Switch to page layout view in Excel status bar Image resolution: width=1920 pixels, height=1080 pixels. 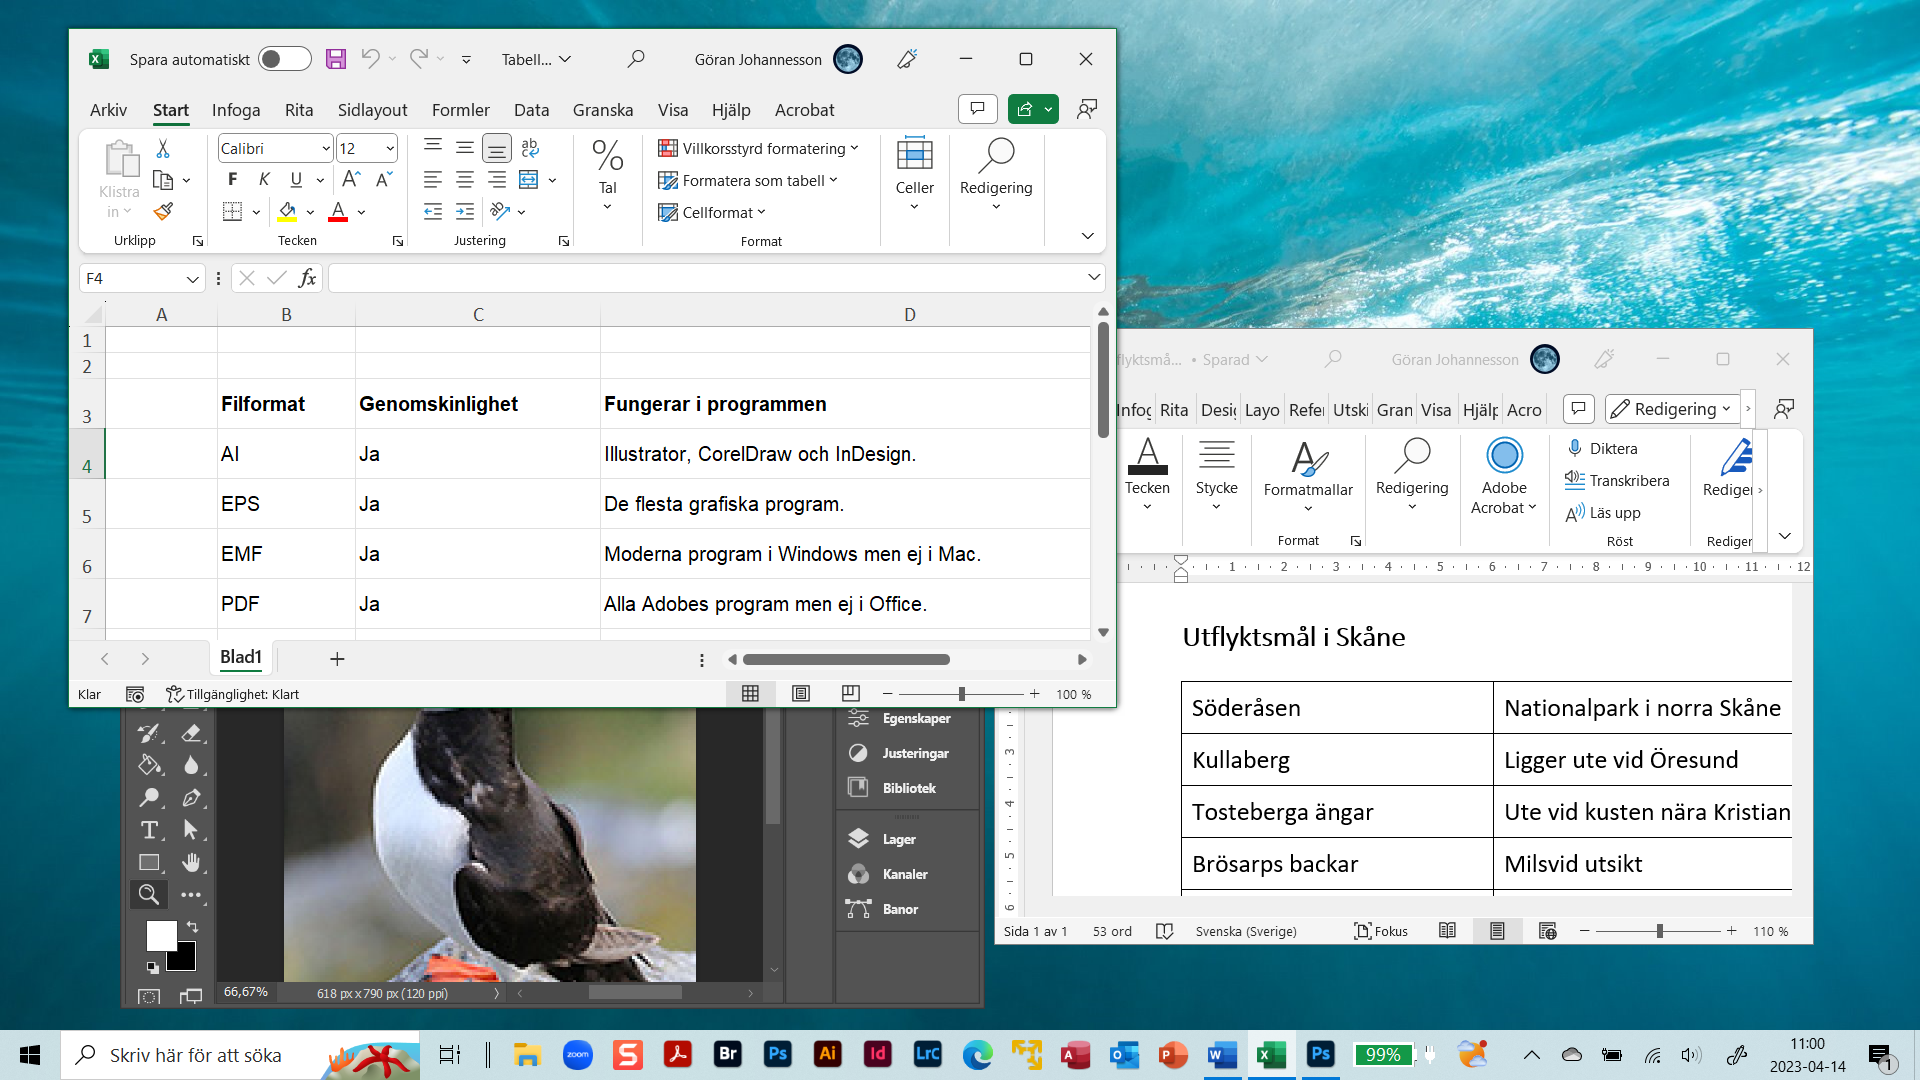tap(801, 694)
